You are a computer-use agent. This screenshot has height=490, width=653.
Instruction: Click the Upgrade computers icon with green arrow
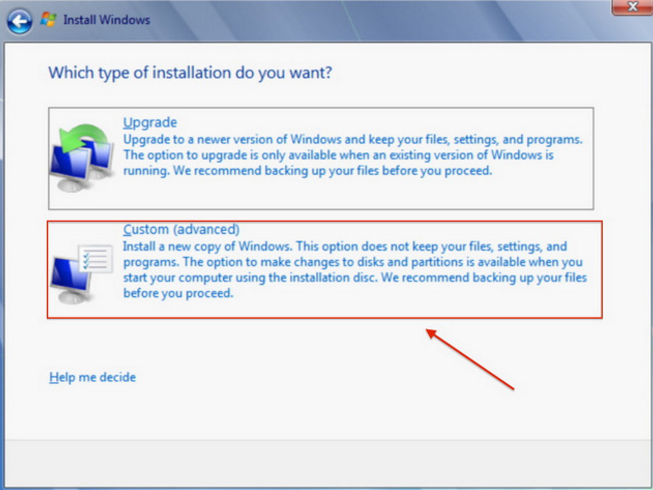[x=82, y=157]
